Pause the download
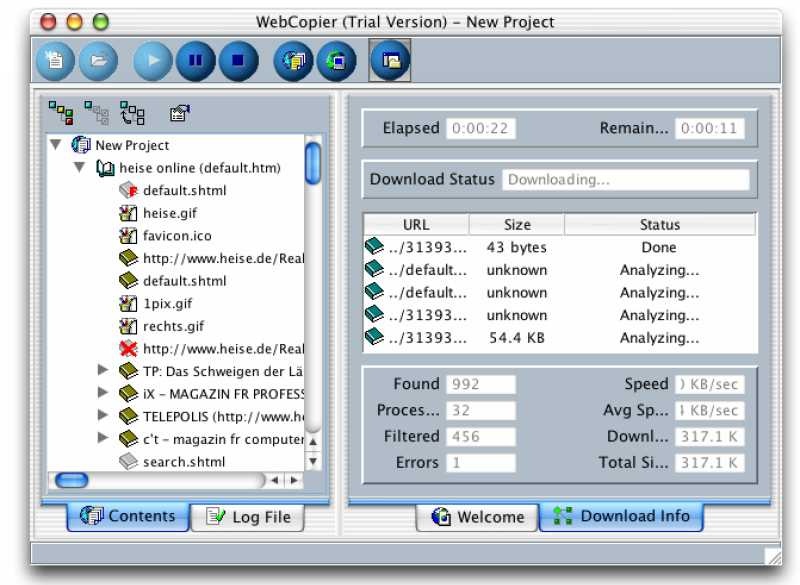The image size is (800, 585). click(195, 61)
